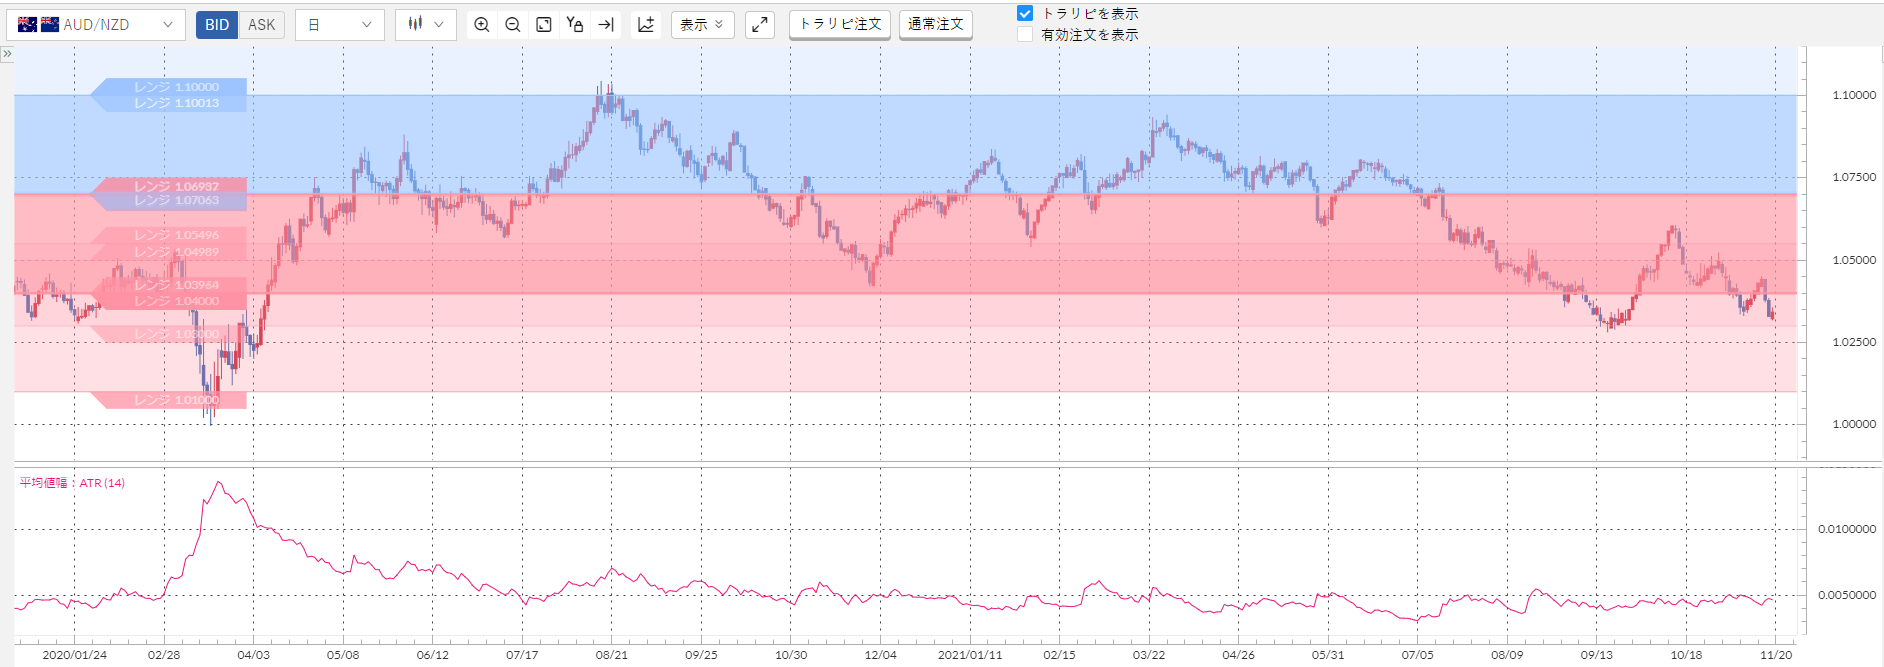Switch price to ASK

coord(261,25)
